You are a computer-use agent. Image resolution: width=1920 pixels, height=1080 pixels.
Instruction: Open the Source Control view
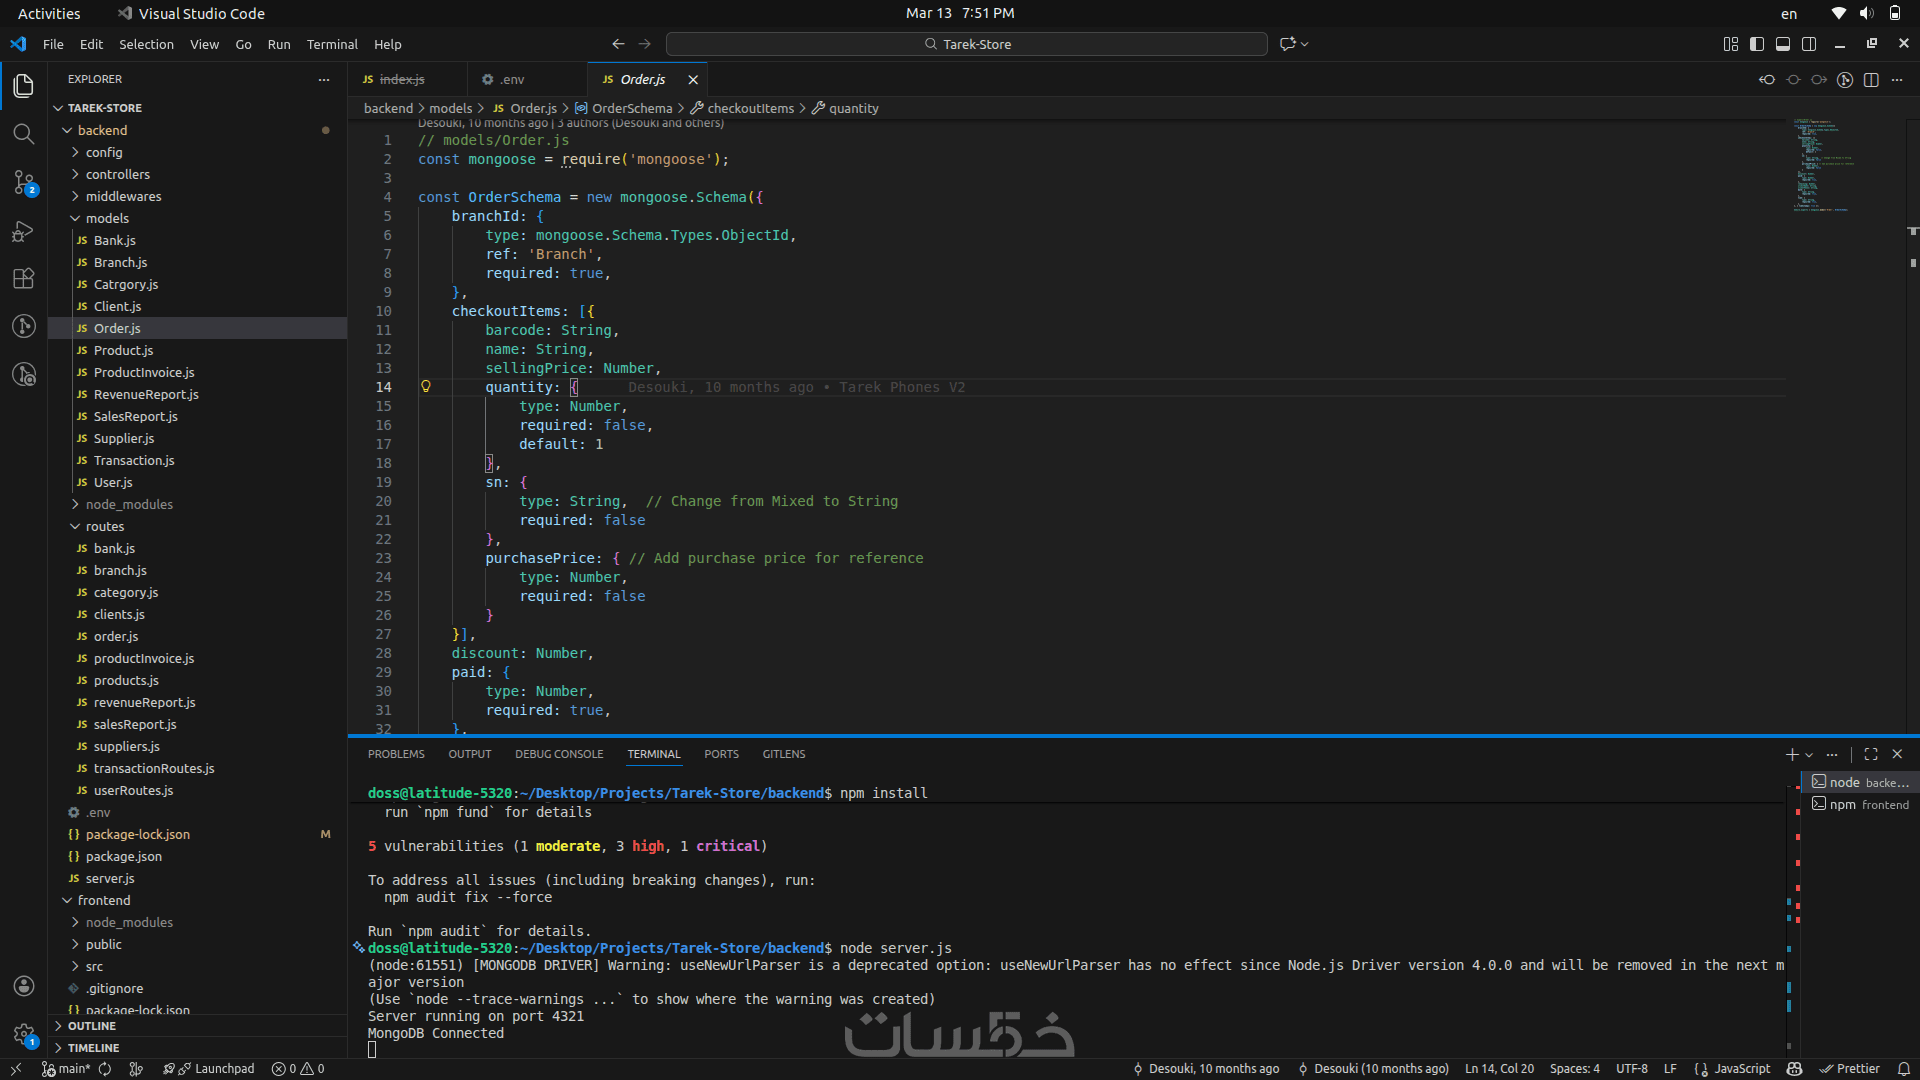click(23, 182)
